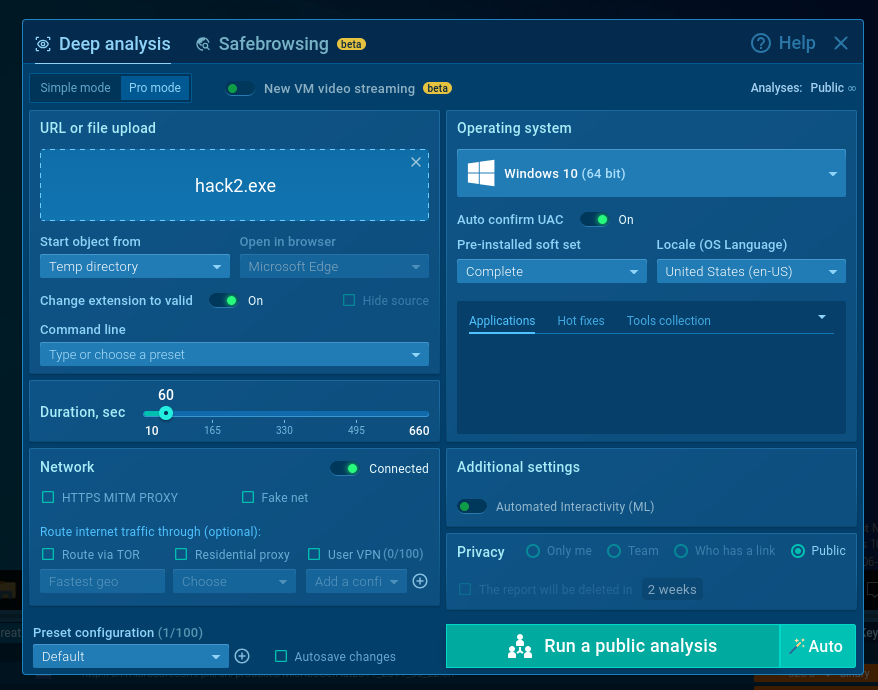Image resolution: width=878 pixels, height=690 pixels.
Task: Add new preset configuration plus icon
Action: click(242, 656)
